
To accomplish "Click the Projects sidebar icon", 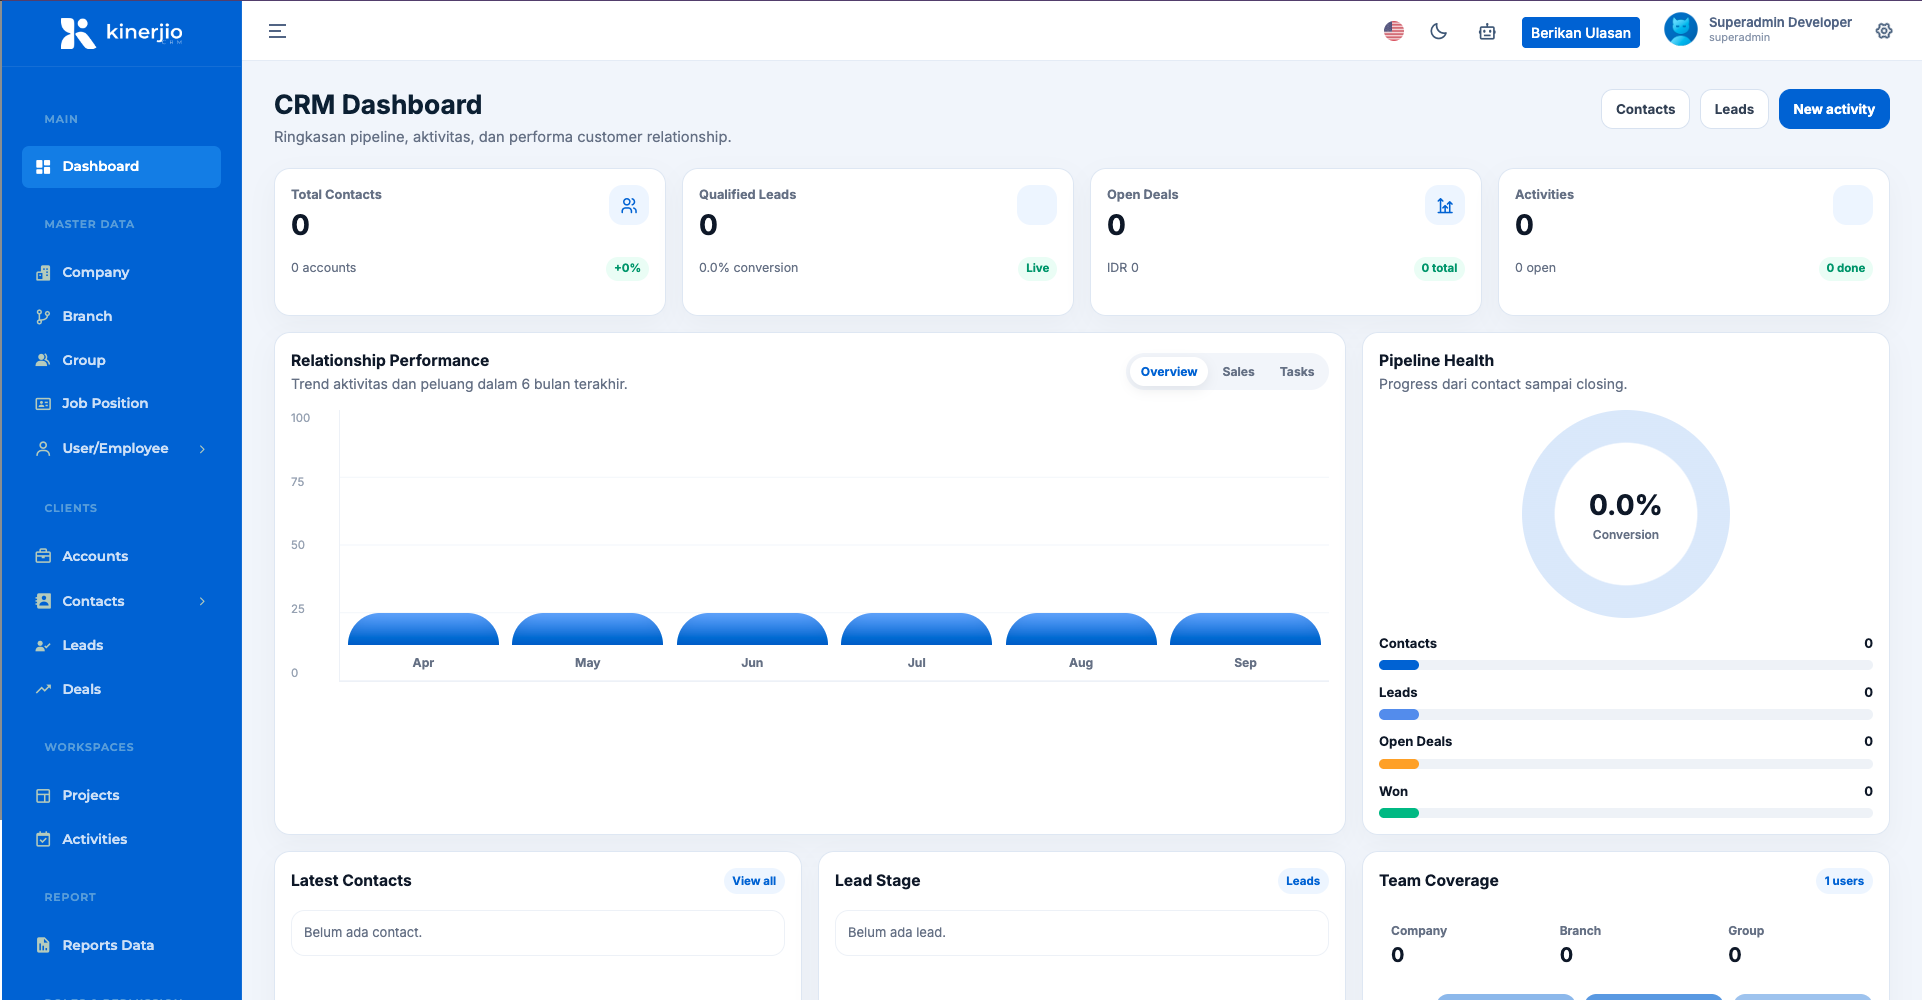I will point(43,795).
